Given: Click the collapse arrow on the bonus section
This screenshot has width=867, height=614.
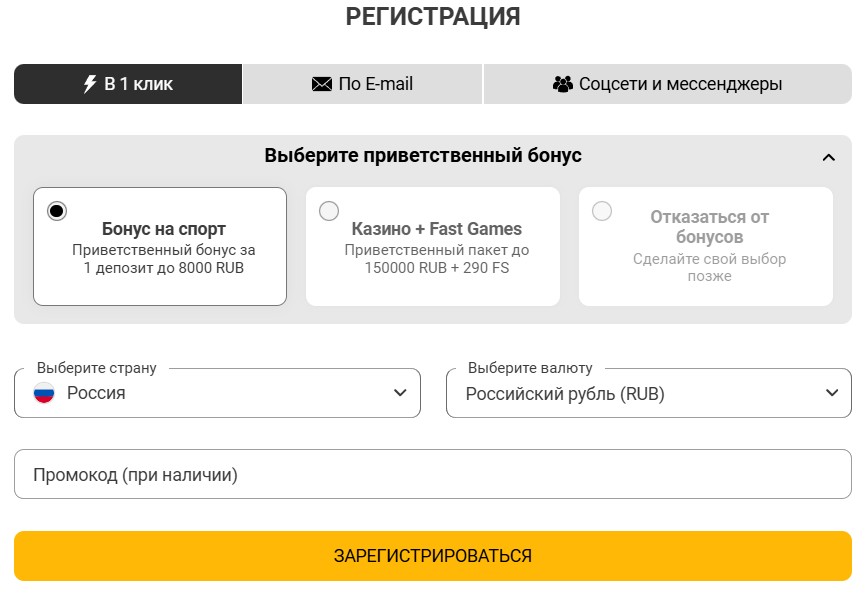Looking at the screenshot, I should click(x=829, y=156).
